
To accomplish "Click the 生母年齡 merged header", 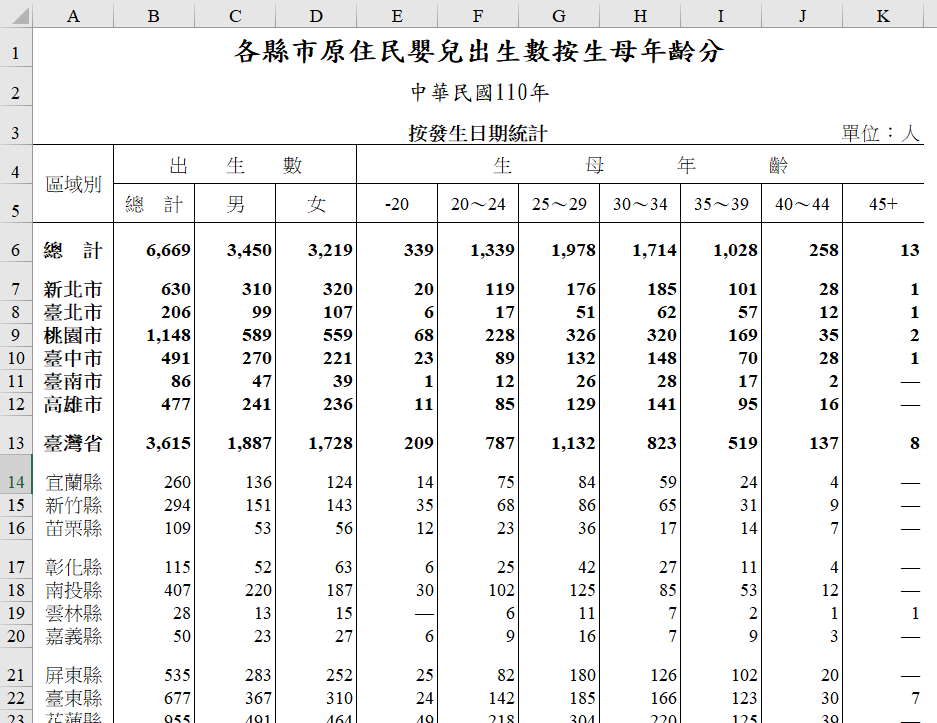I will click(x=640, y=165).
